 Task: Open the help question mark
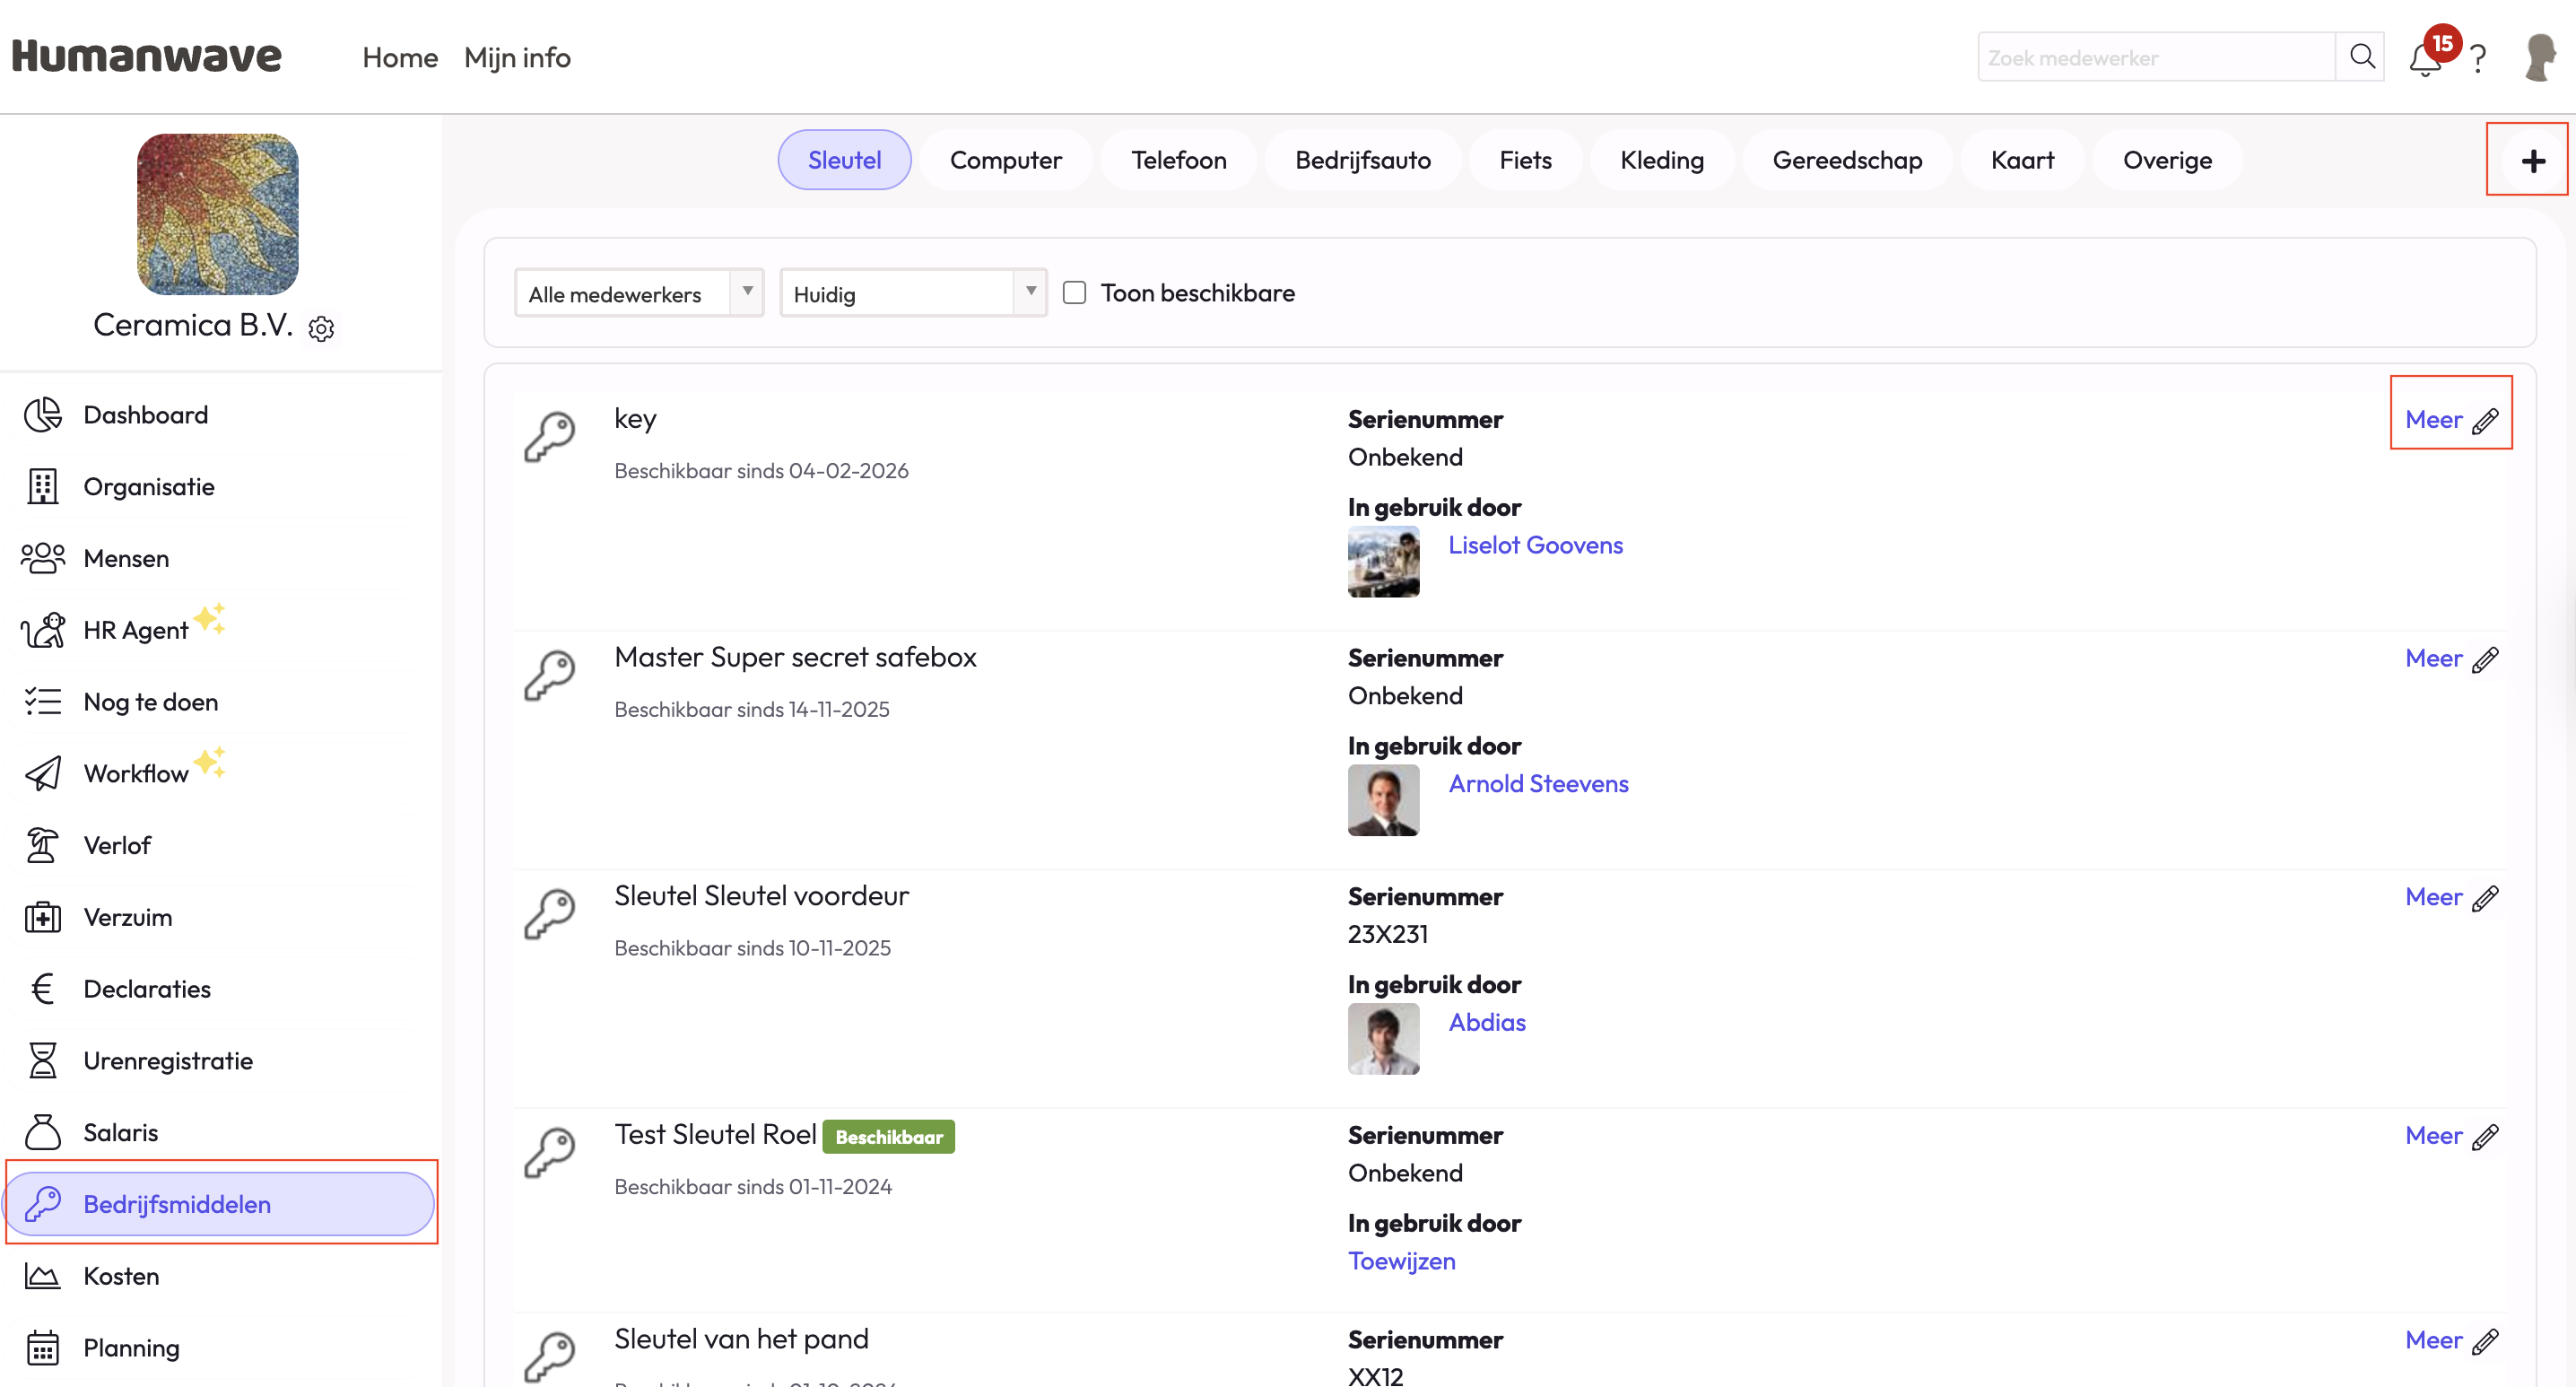(2477, 59)
